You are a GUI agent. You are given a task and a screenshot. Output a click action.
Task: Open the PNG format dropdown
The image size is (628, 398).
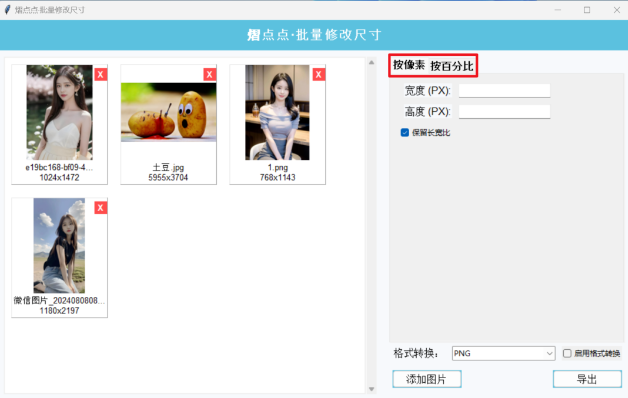pos(503,353)
